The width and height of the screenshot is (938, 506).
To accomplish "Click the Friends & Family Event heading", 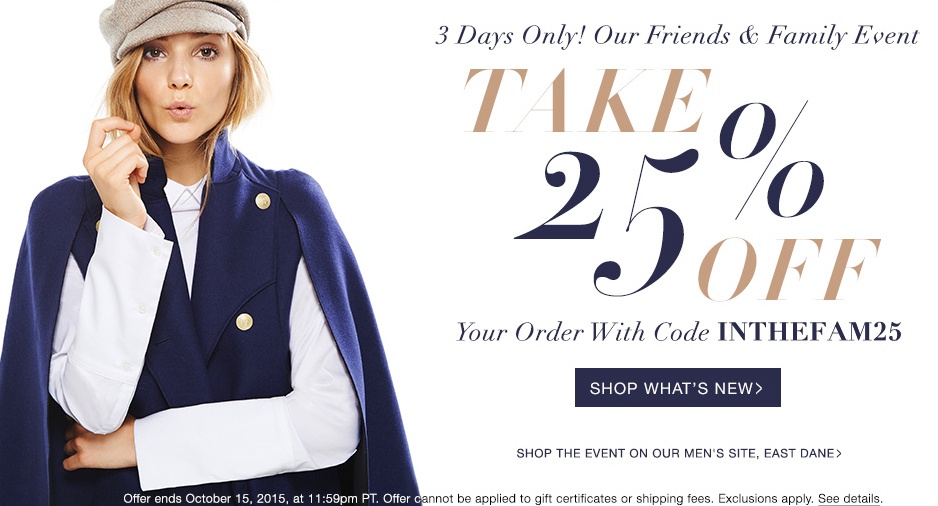I will (676, 35).
